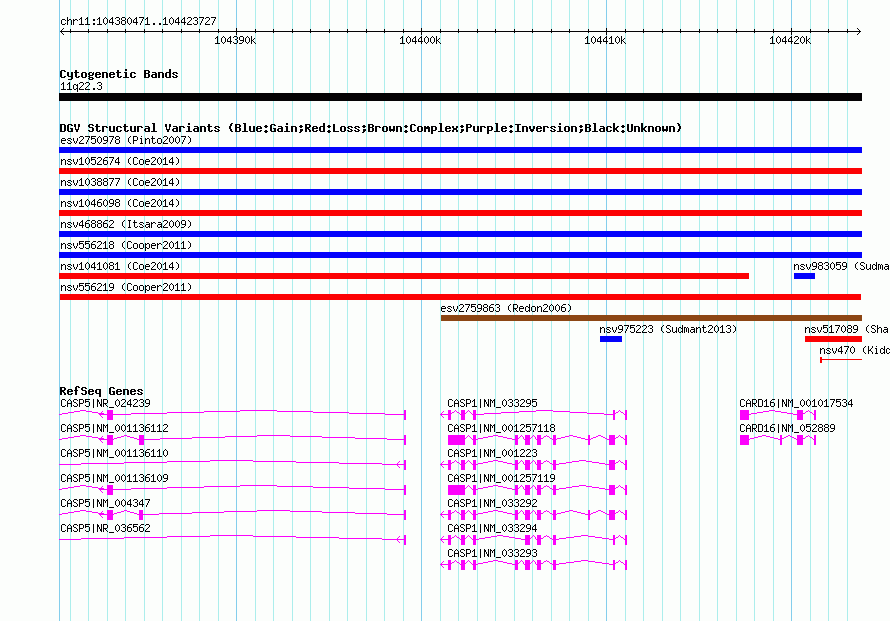The height and width of the screenshot is (621, 890).
Task: Click the Cytogenetic Bands track title
Action: (119, 74)
